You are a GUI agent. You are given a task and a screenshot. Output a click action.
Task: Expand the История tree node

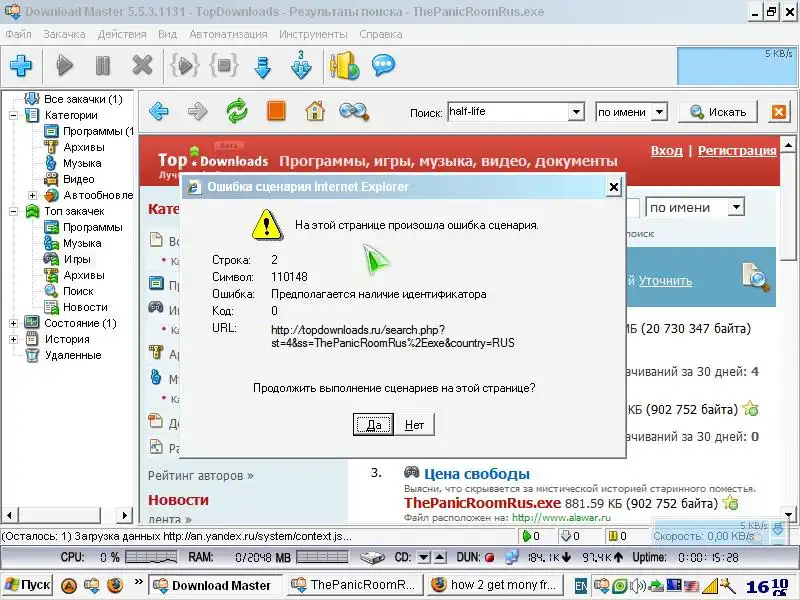pos(14,339)
